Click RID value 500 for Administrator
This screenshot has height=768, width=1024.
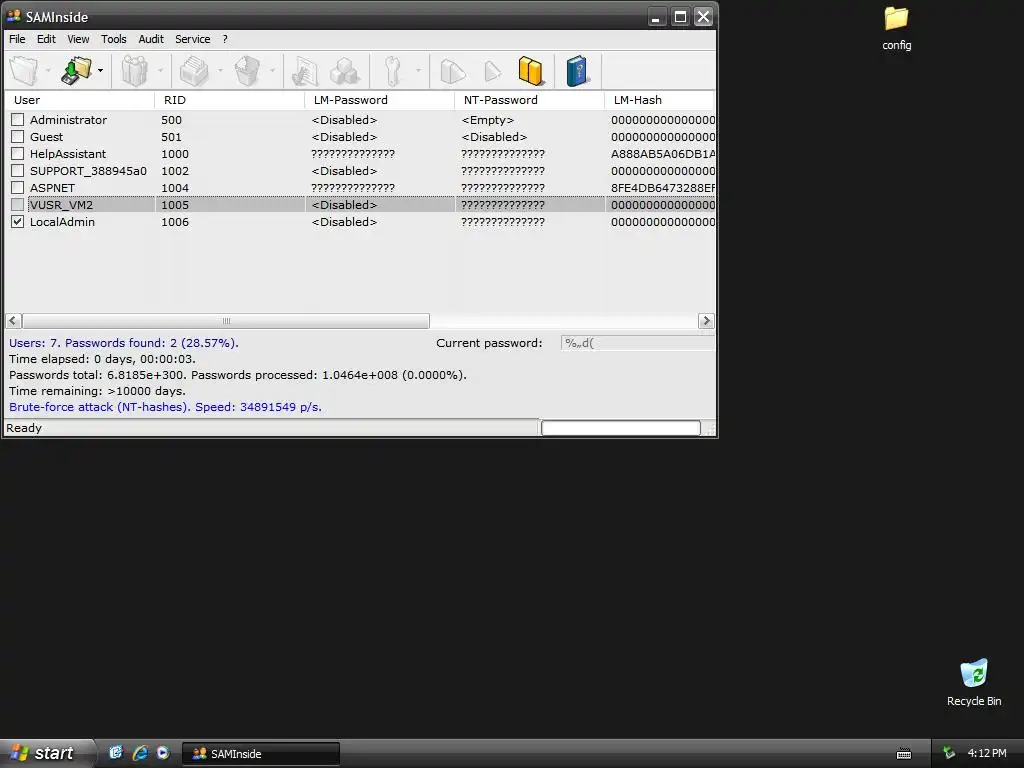coord(172,120)
